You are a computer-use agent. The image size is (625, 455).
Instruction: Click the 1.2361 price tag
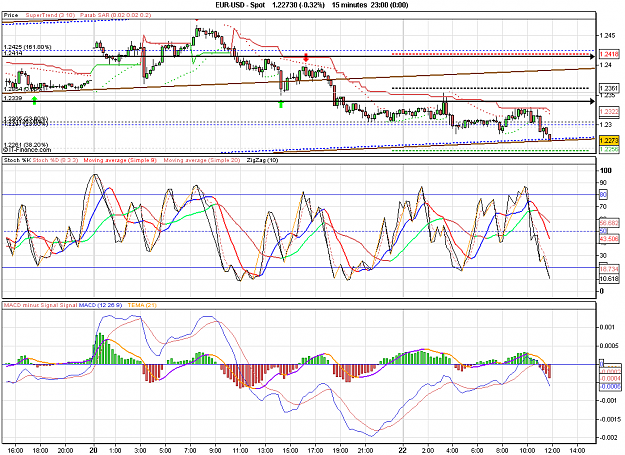tap(609, 88)
